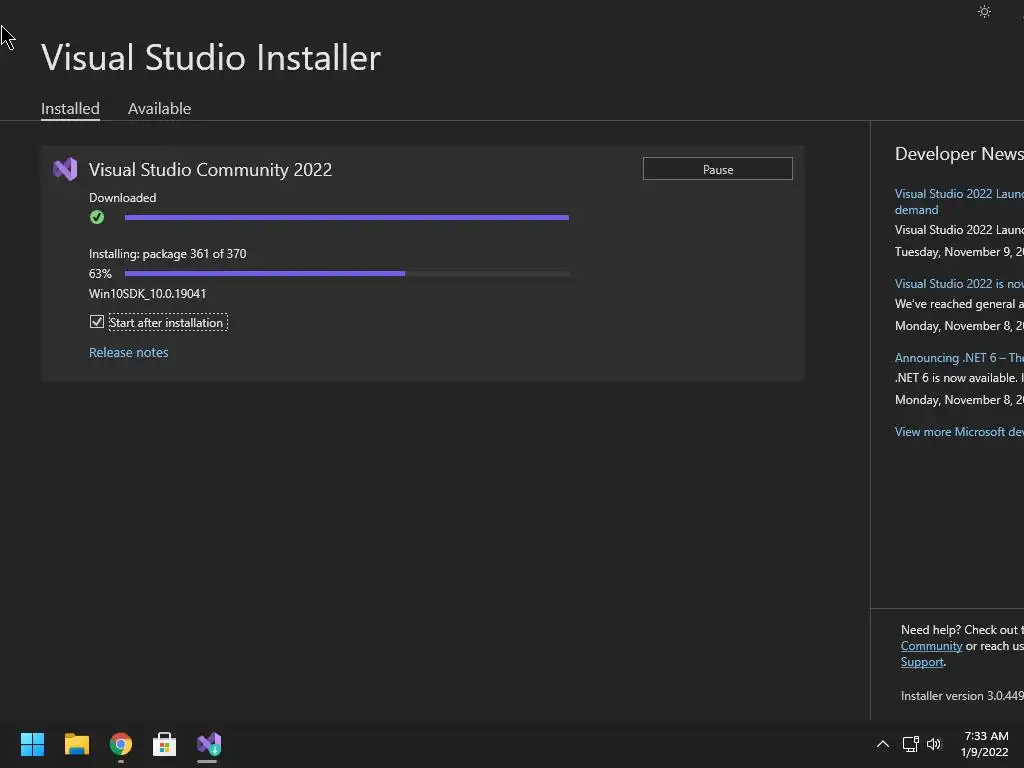Click the green downloaded checkmark icon
The image size is (1024, 768).
97,217
